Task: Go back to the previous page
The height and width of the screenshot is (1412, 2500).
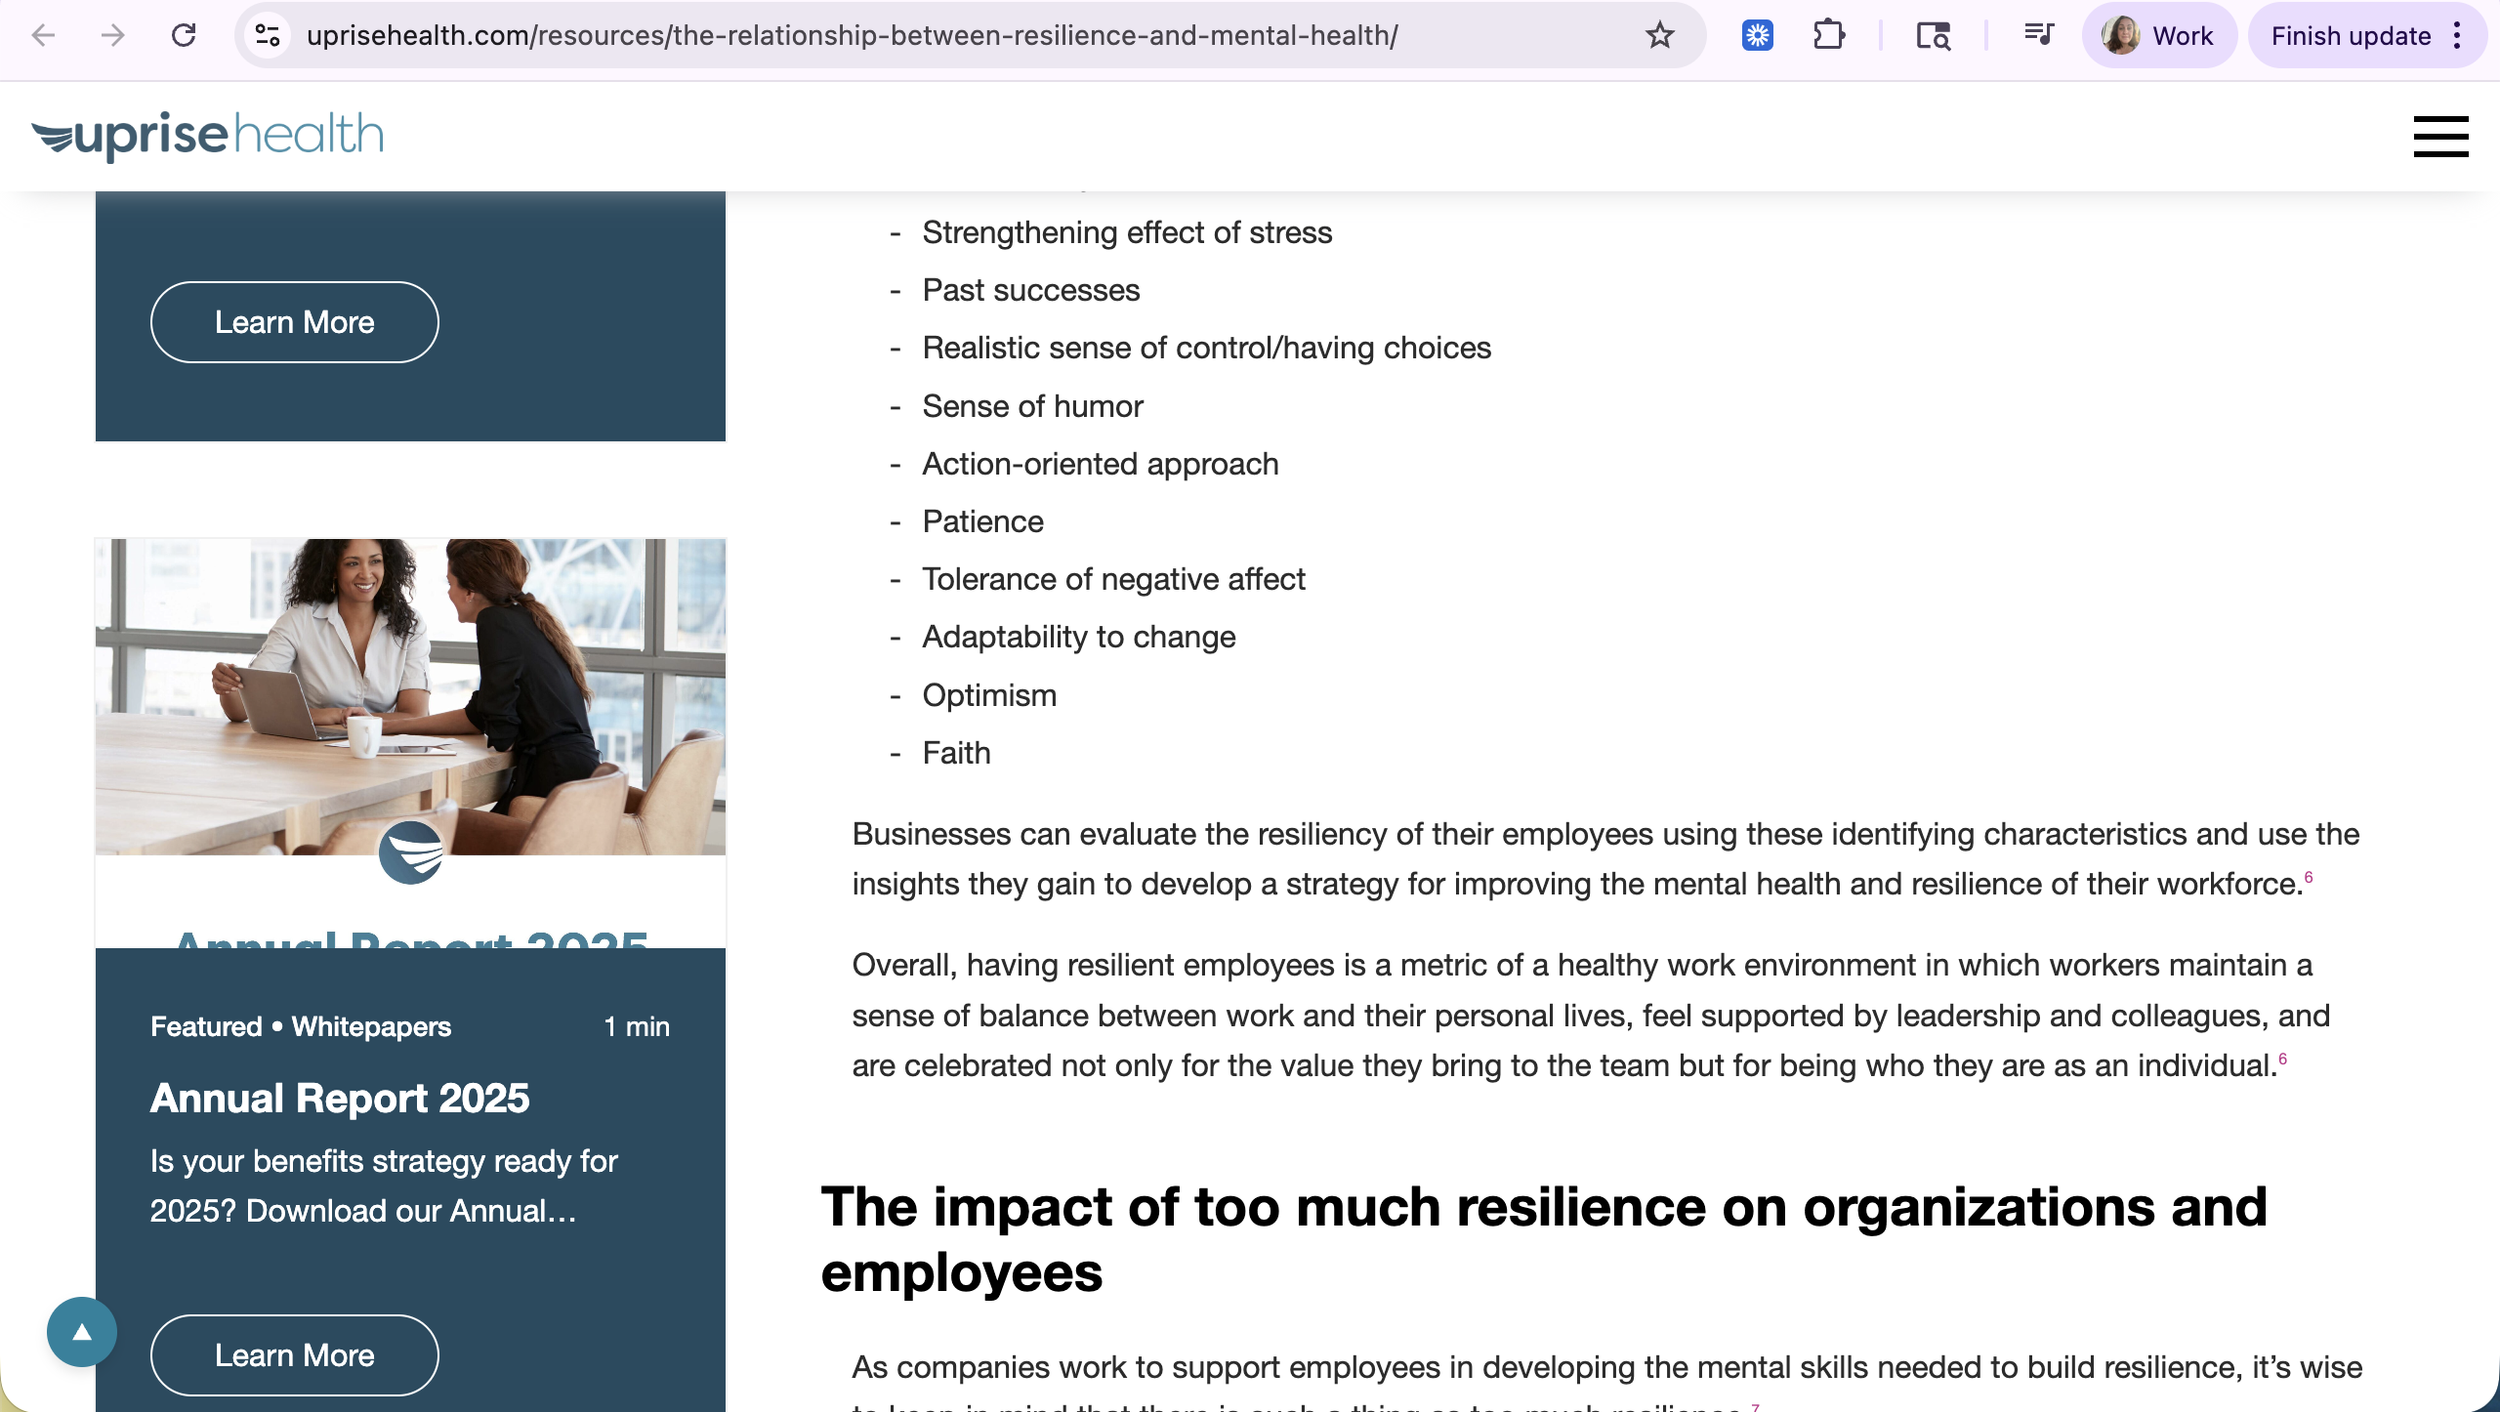Action: click(x=43, y=36)
